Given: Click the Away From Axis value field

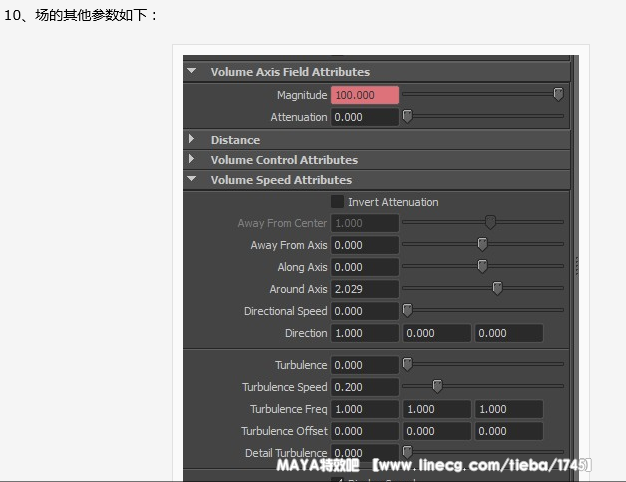Looking at the screenshot, I should click(365, 245).
